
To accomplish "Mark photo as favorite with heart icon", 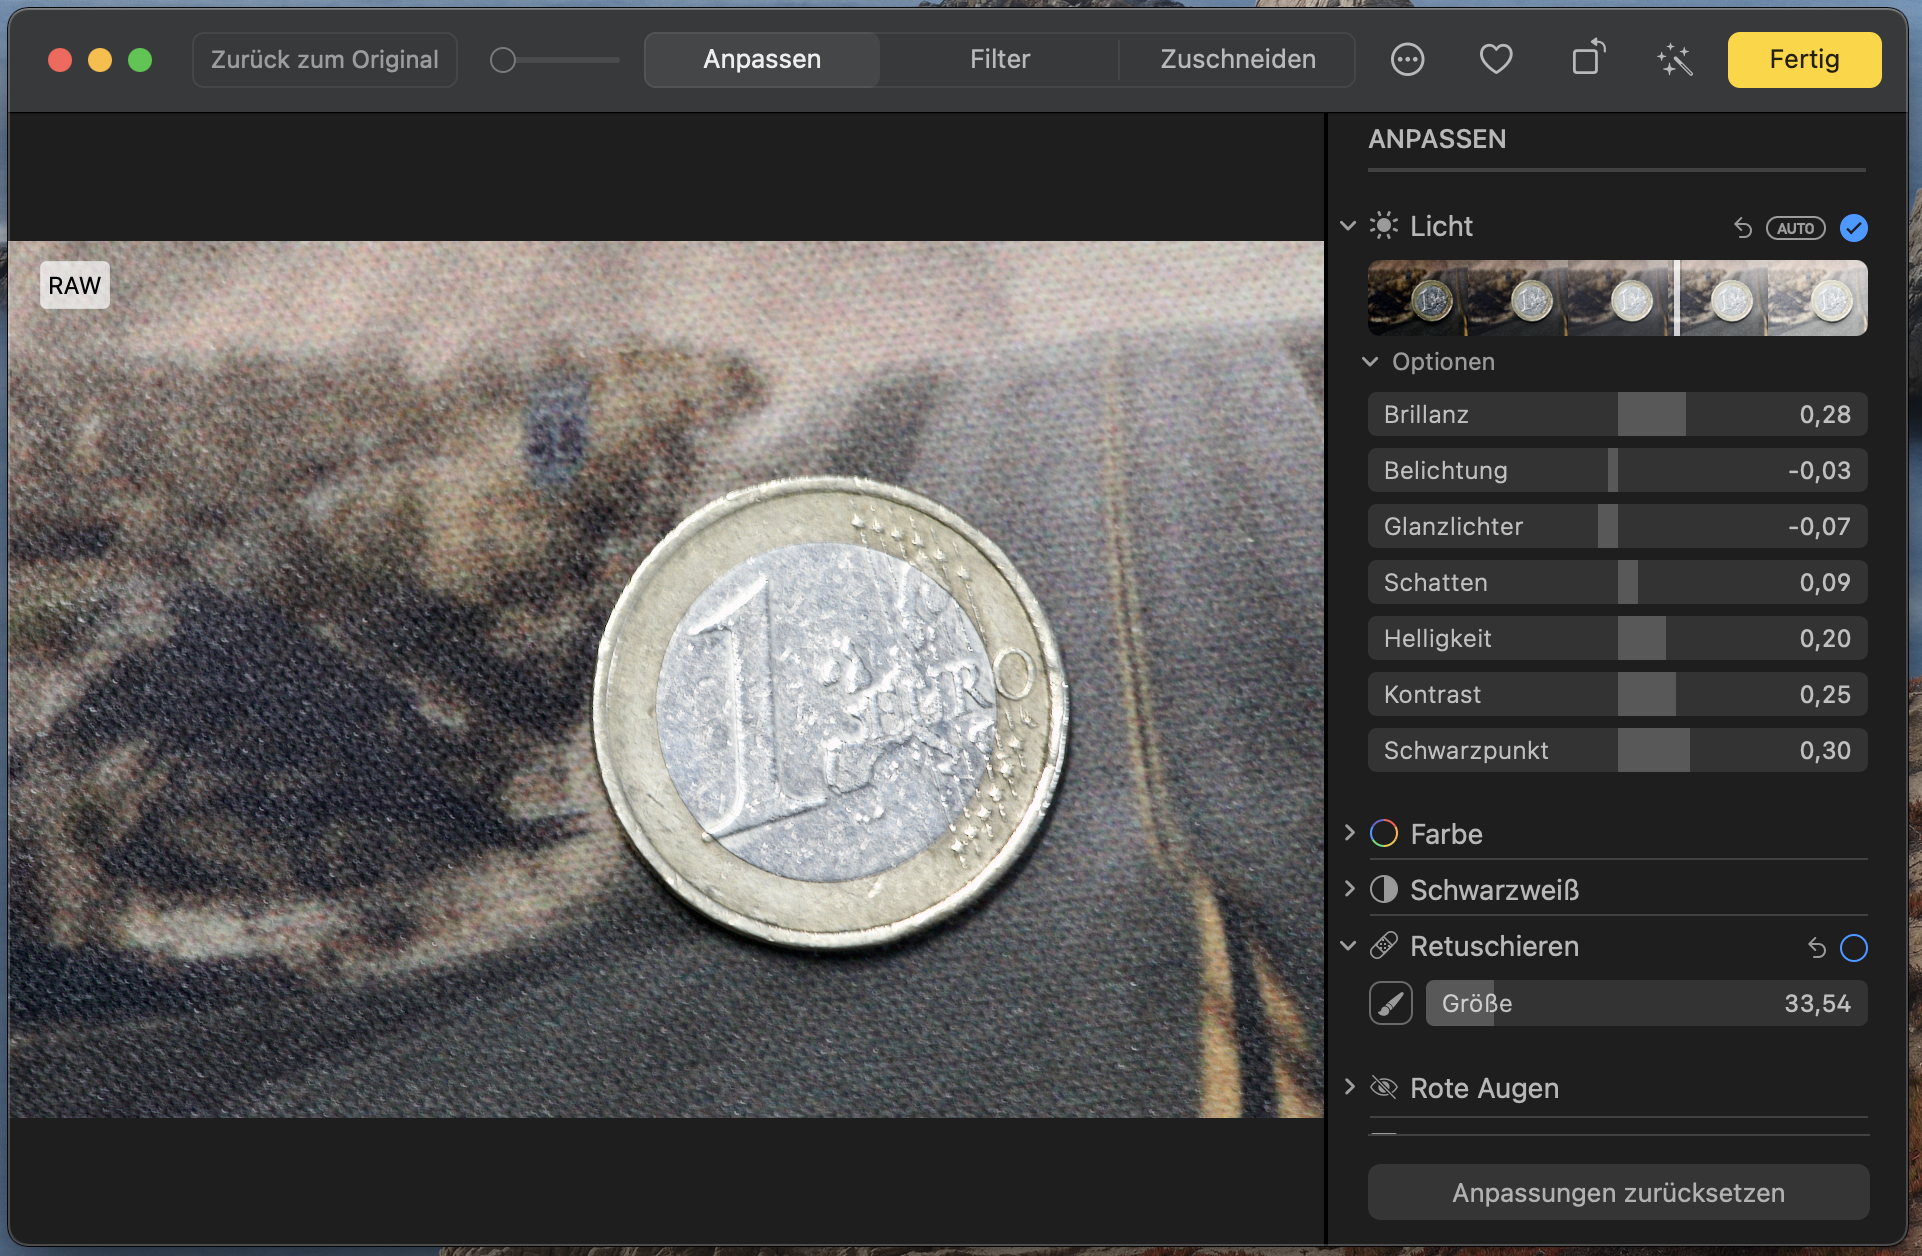I will [x=1495, y=60].
